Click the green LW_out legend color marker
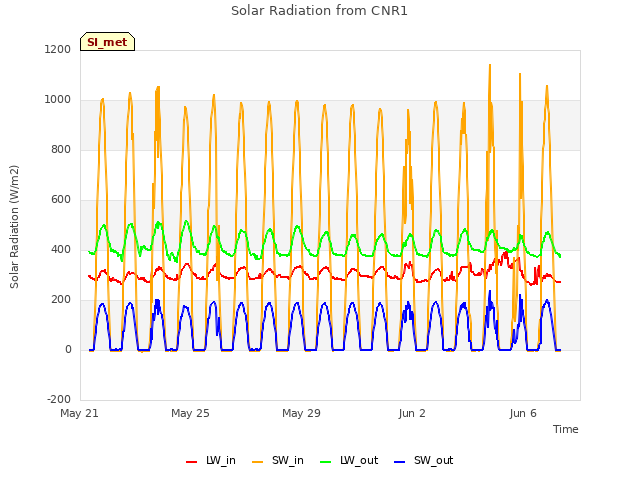Screen dimensions: 640x480 (x=326, y=462)
